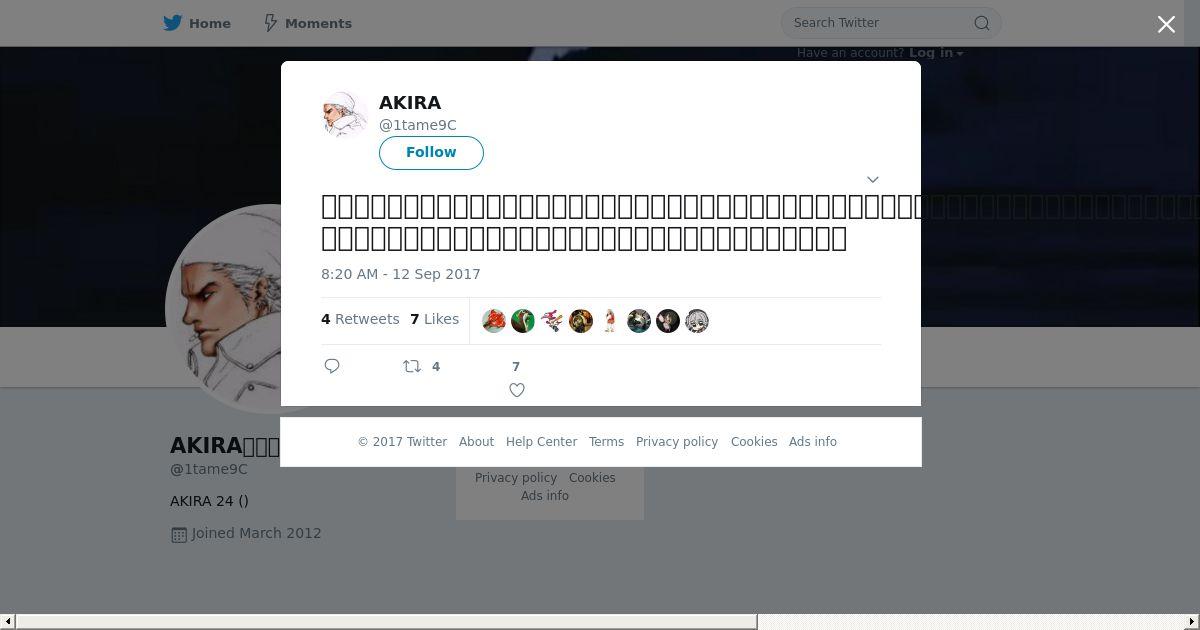Click the last liker's gray-haired avatar
This screenshot has height=630, width=1200.
(x=697, y=321)
